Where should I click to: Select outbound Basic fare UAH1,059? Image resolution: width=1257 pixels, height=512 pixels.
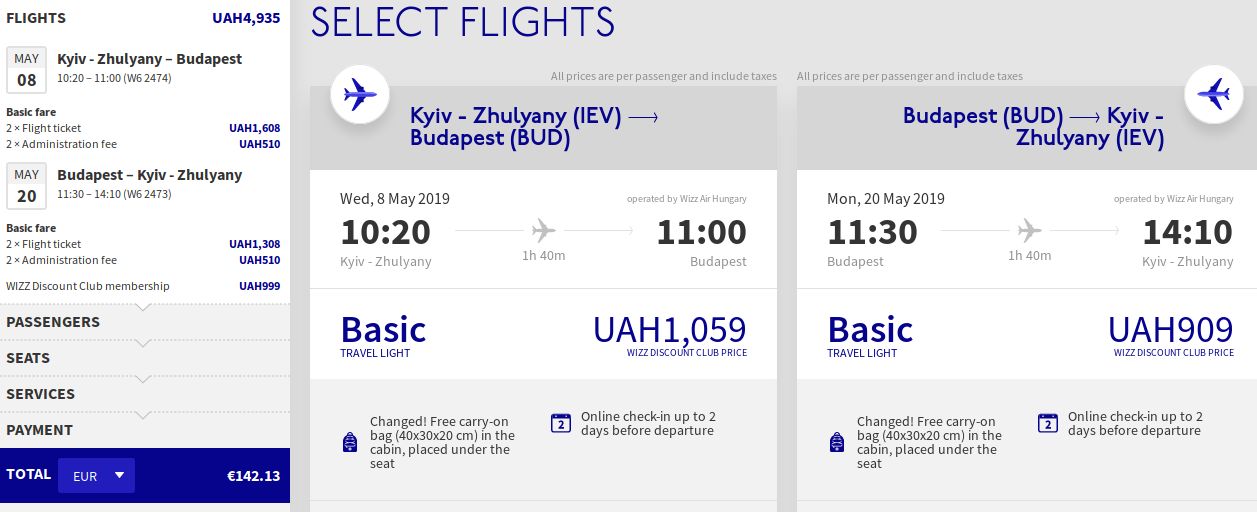click(x=543, y=334)
